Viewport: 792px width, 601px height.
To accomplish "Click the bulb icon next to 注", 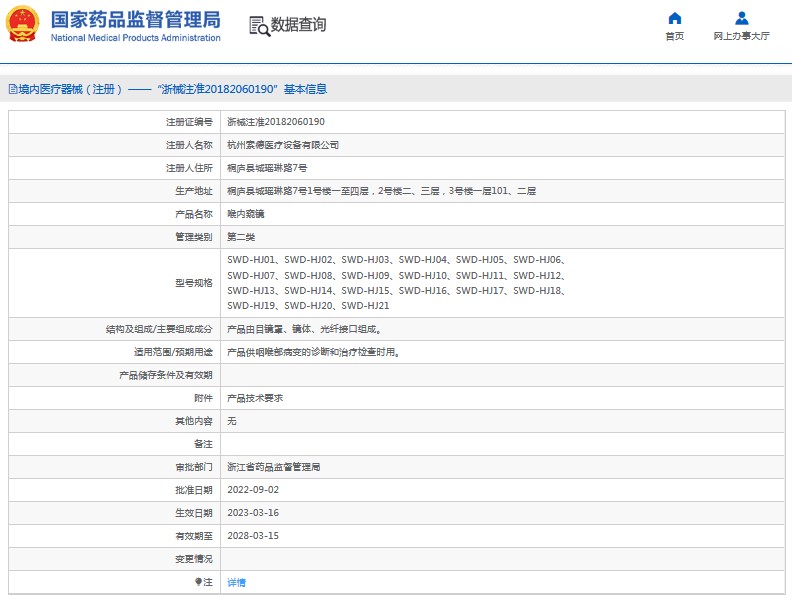I will pos(199,581).
